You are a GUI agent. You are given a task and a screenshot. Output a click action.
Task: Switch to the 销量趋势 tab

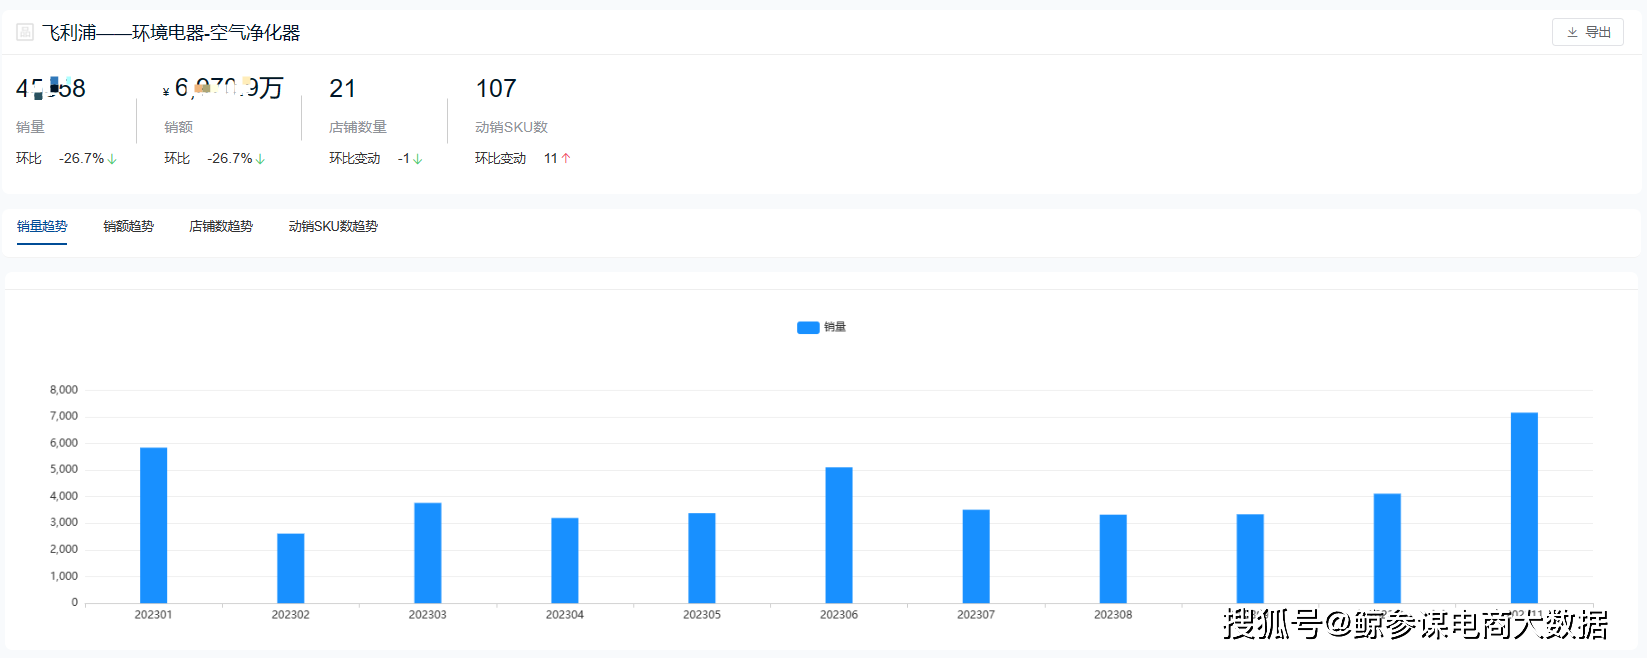point(42,226)
